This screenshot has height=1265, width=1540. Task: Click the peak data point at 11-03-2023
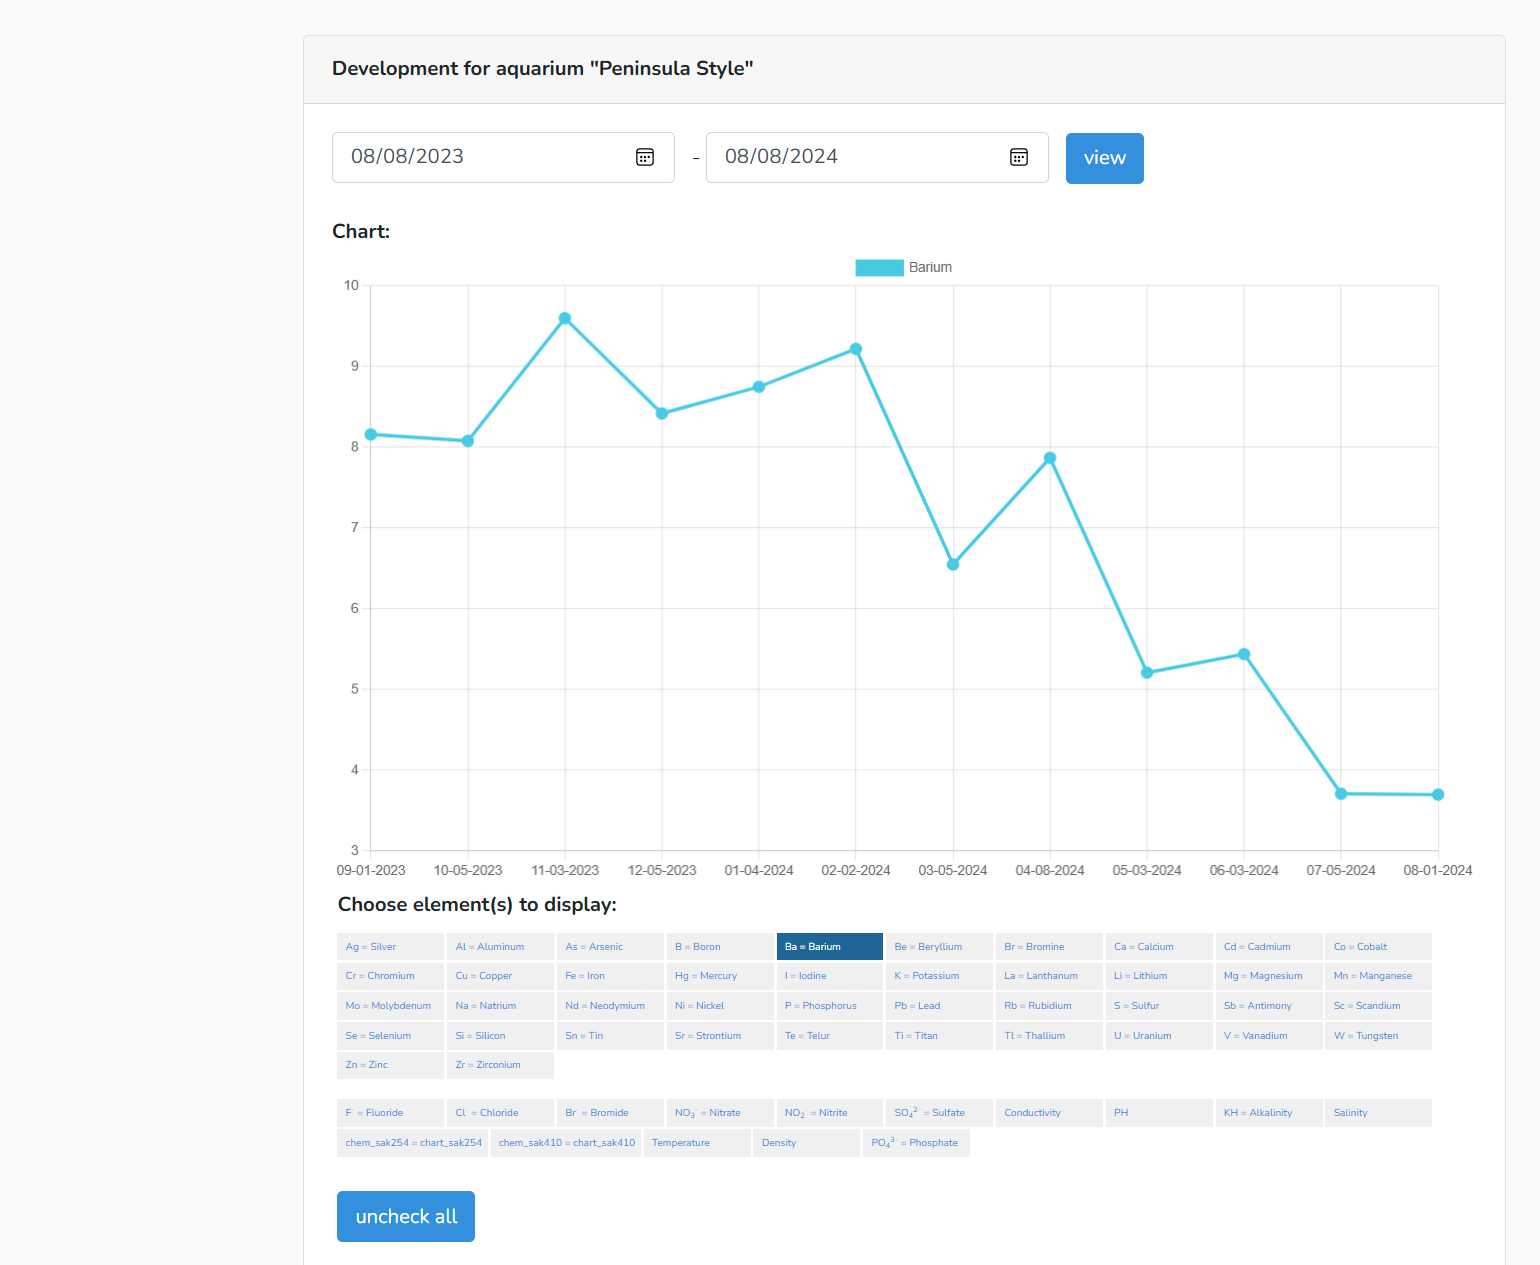(565, 319)
